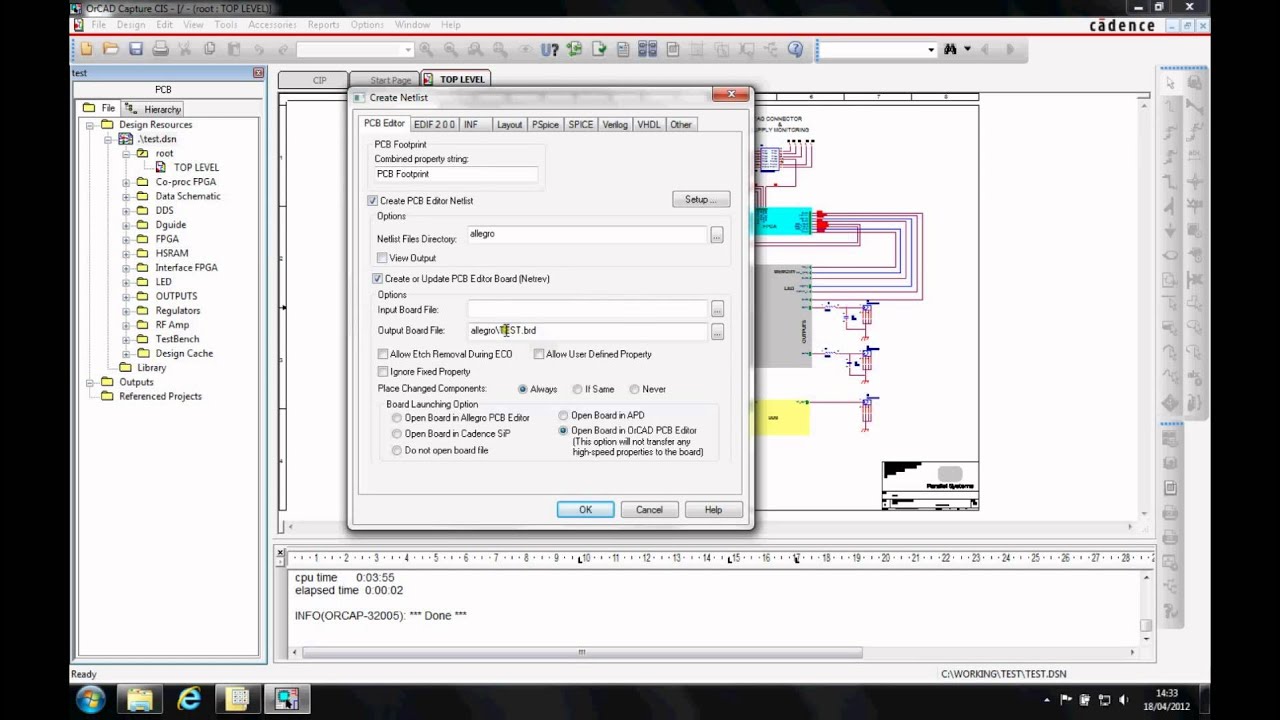Click the session log horizontal scrollbar thumb

coord(582,653)
